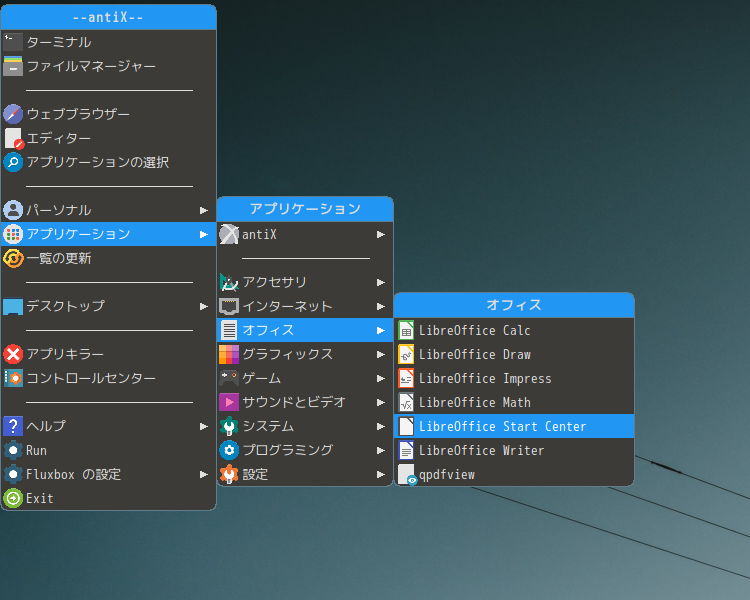Open サウンドとビデオ category label
The height and width of the screenshot is (600, 750).
tap(294, 402)
